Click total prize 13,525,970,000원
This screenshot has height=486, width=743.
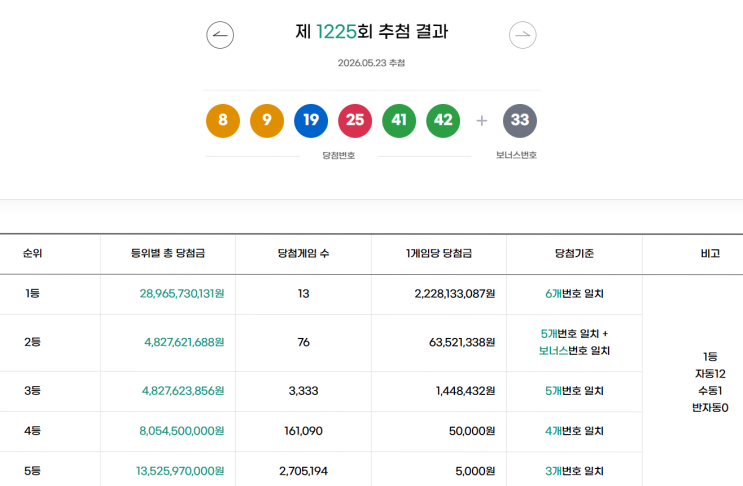coord(180,471)
